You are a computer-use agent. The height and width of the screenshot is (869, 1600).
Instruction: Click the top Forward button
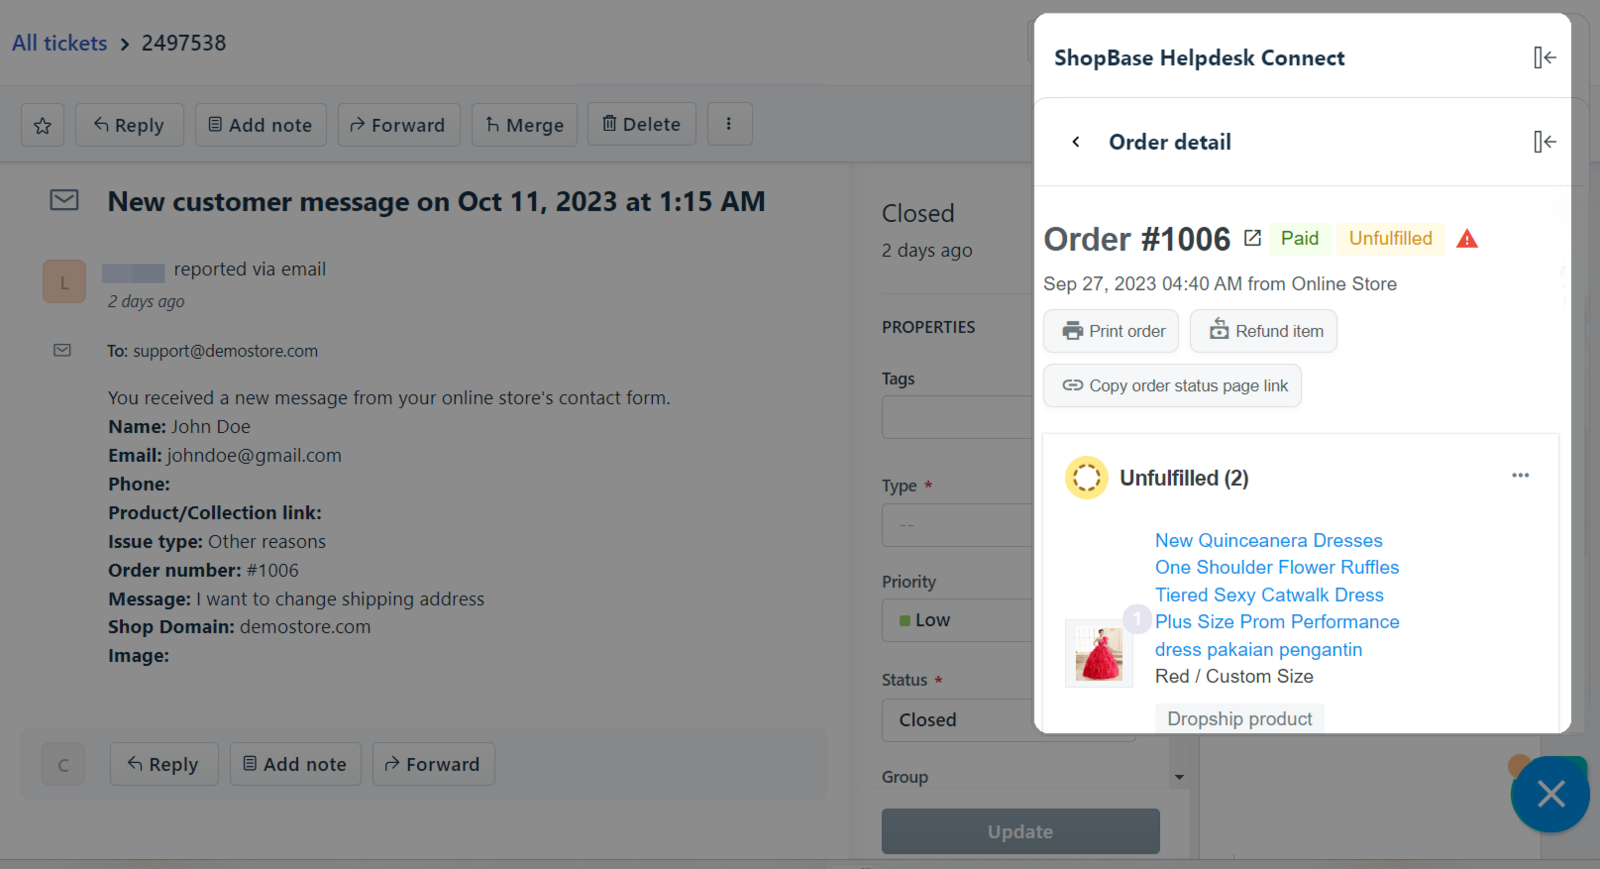(x=398, y=125)
